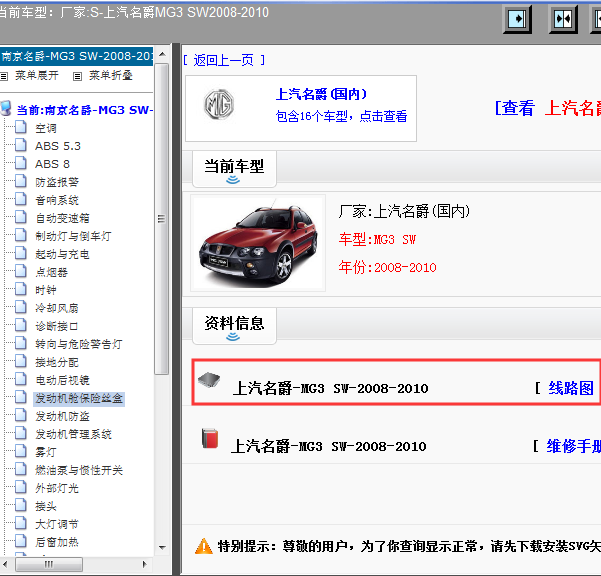Click the page icon beside 冷却风扇

pyautogui.click(x=21, y=307)
